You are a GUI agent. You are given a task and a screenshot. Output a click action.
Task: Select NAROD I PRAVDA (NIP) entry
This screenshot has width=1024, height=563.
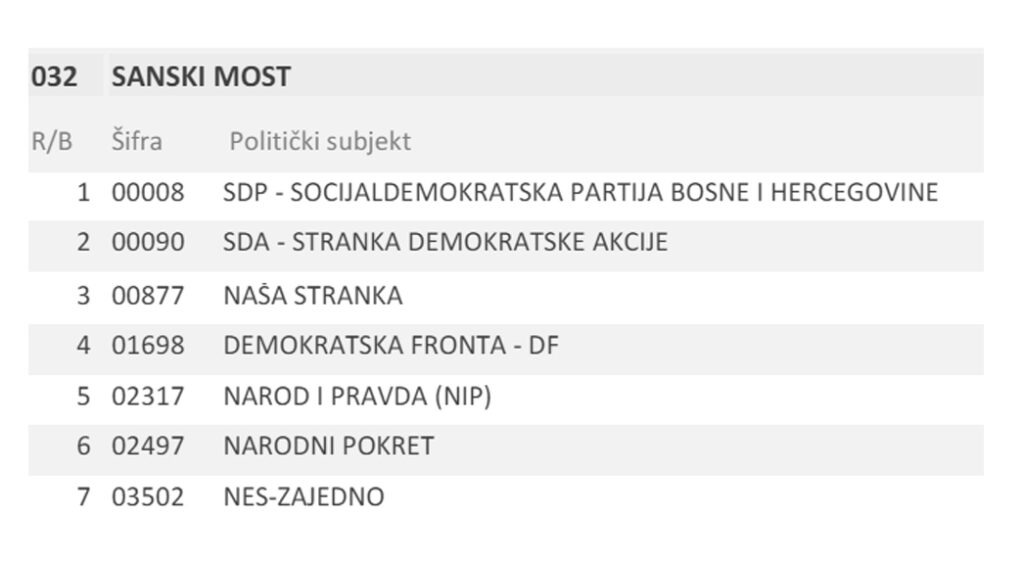[357, 397]
